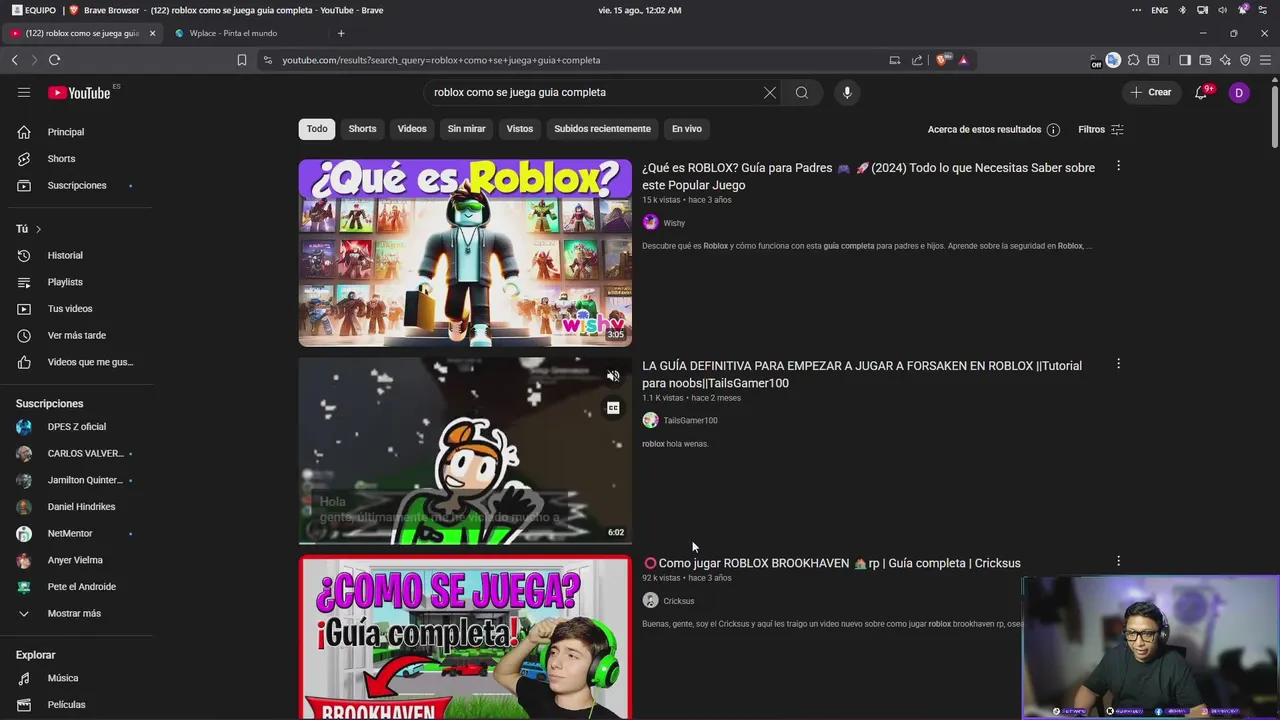Image resolution: width=1280 pixels, height=720 pixels.
Task: Run the search with the magnifier button
Action: point(802,92)
